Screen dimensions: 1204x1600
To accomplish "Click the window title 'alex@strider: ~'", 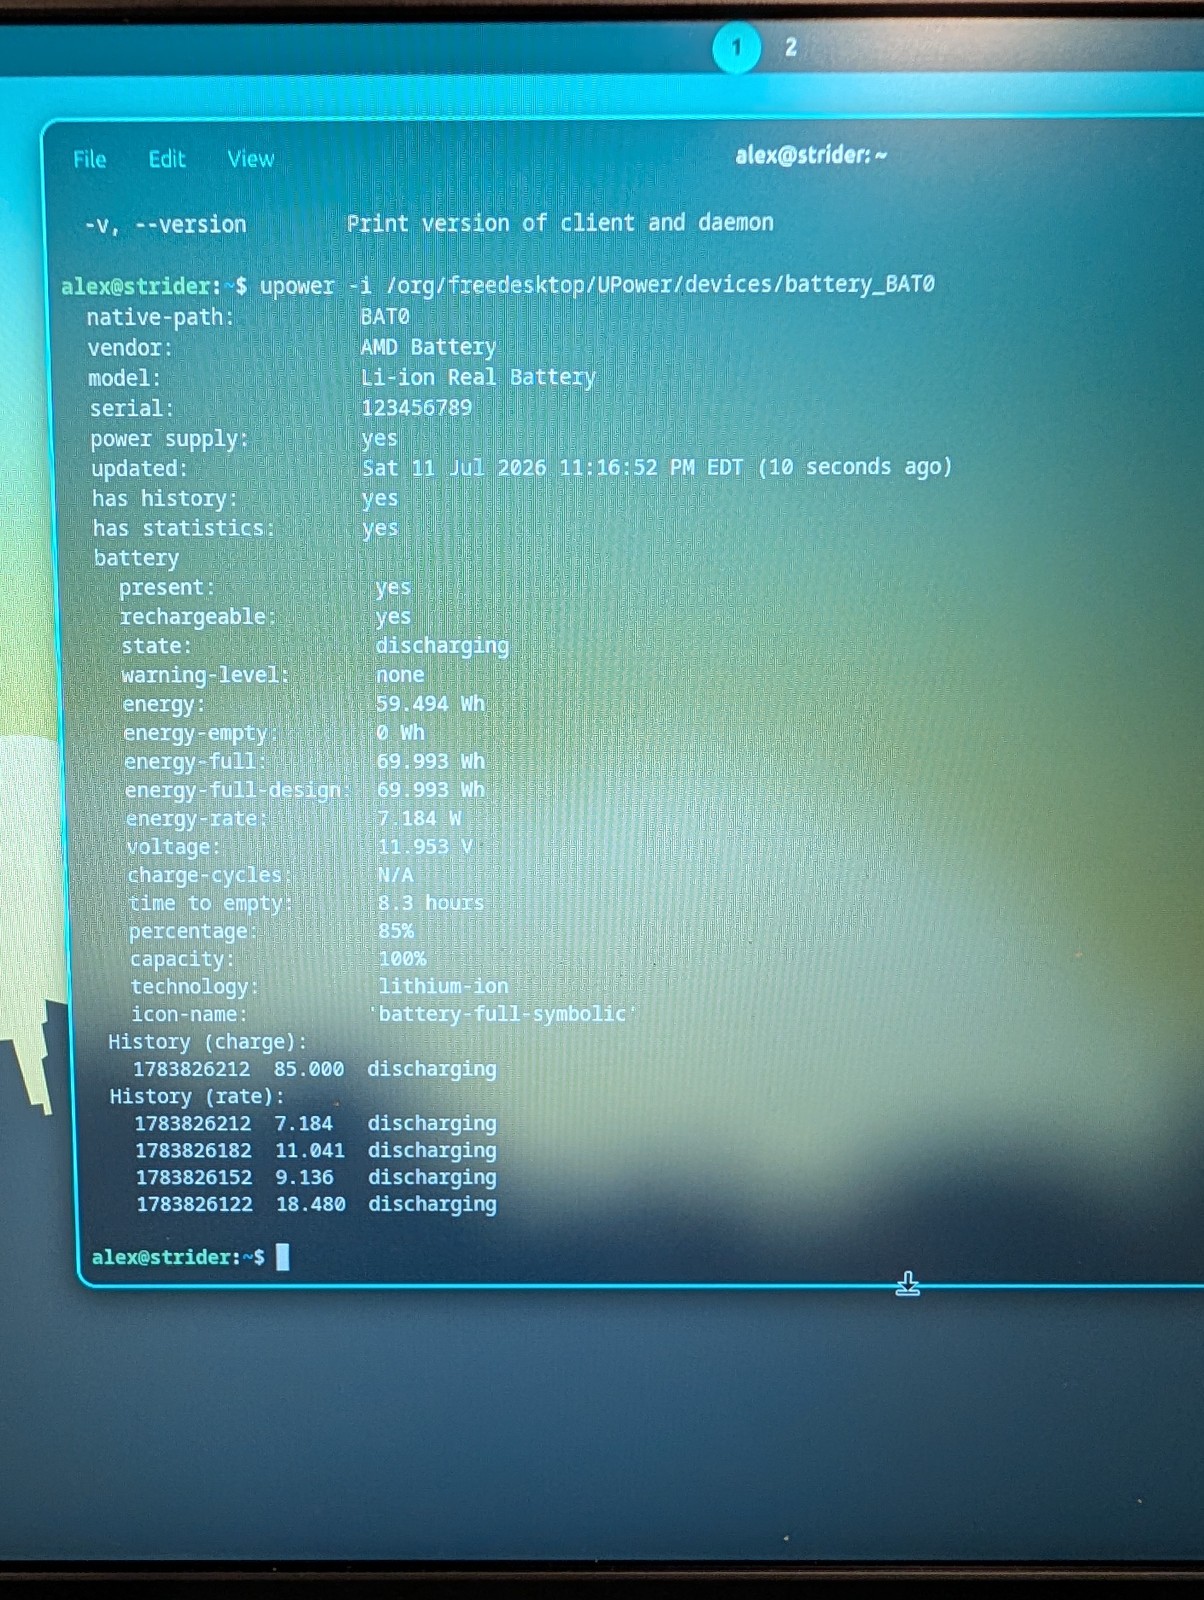I will click(811, 155).
